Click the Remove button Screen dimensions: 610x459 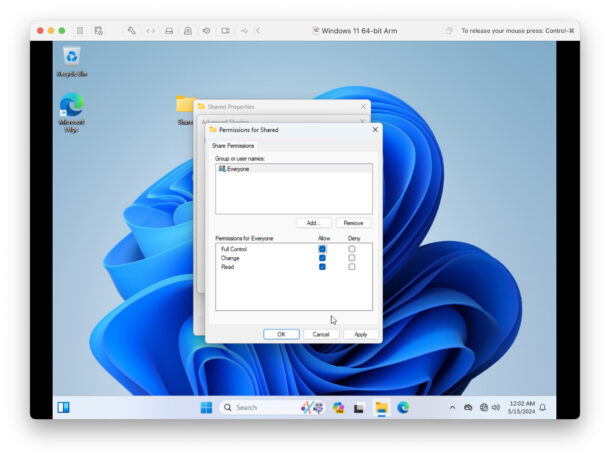point(353,223)
